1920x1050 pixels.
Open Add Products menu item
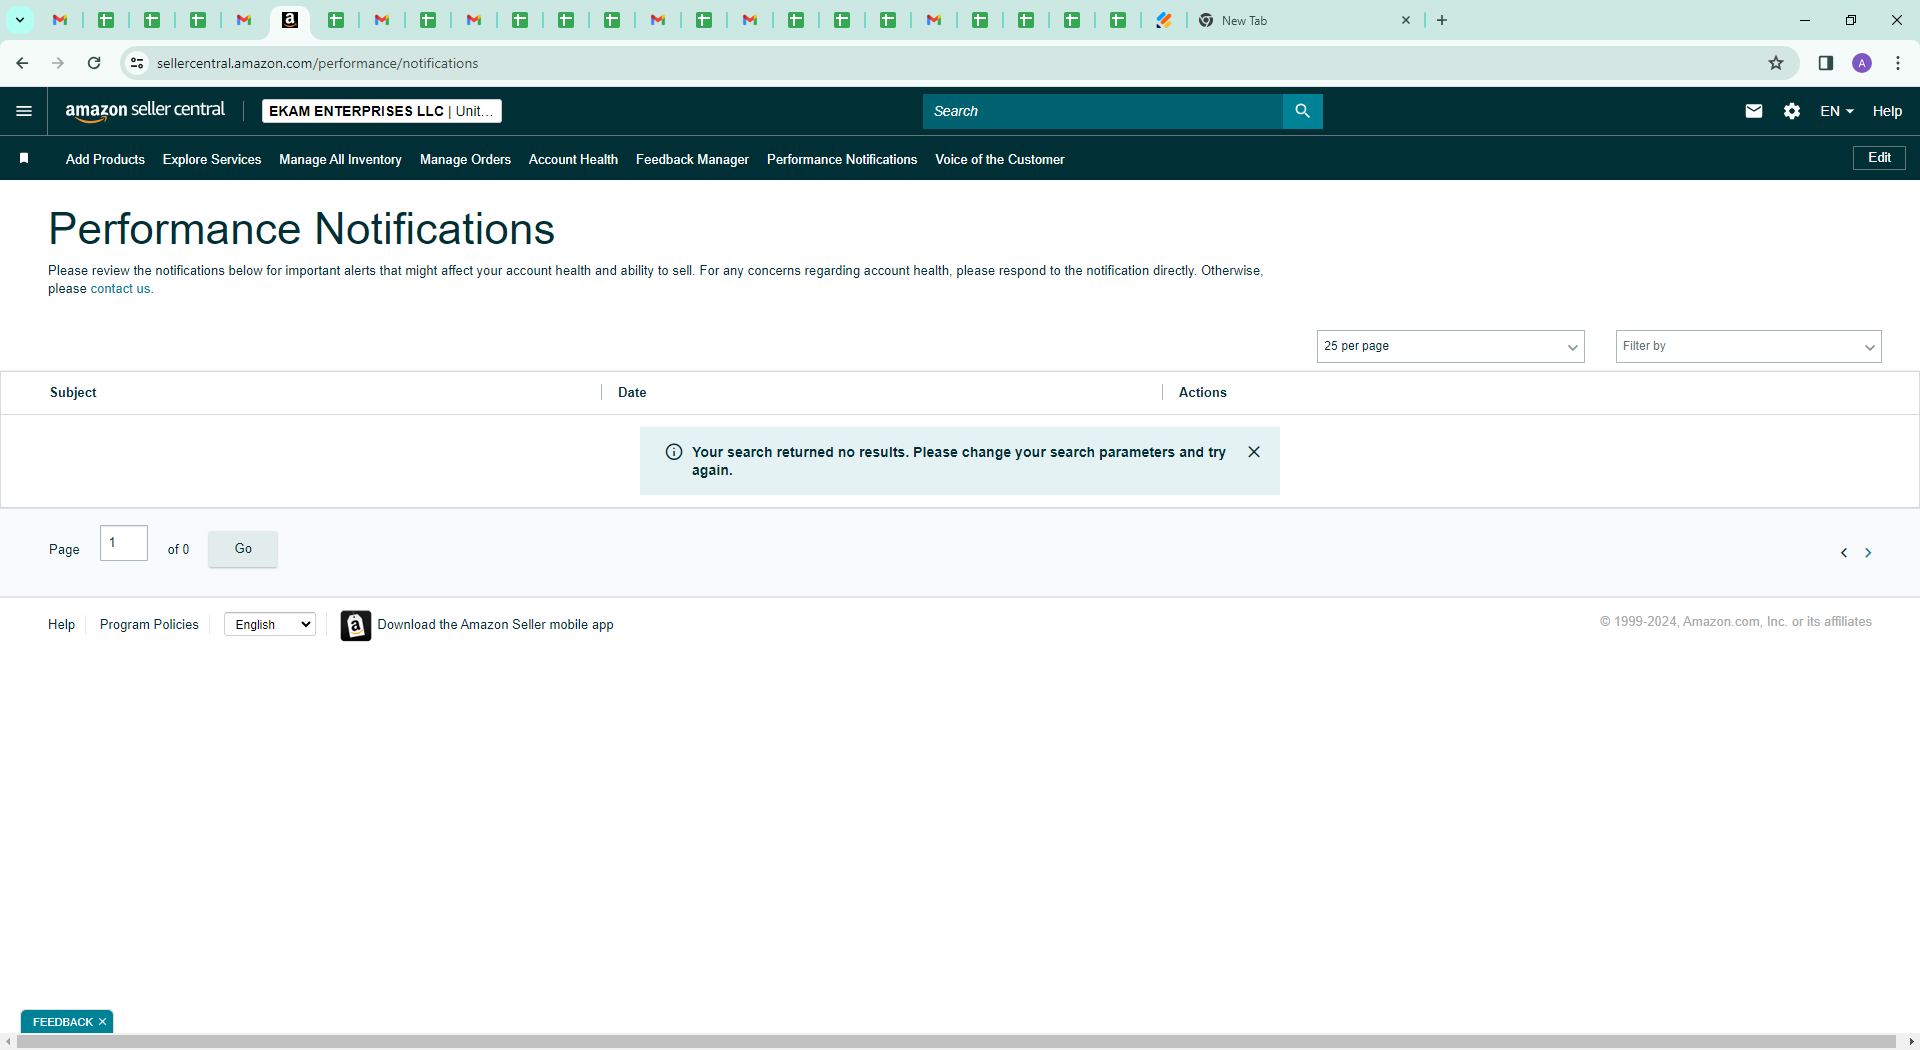point(105,159)
